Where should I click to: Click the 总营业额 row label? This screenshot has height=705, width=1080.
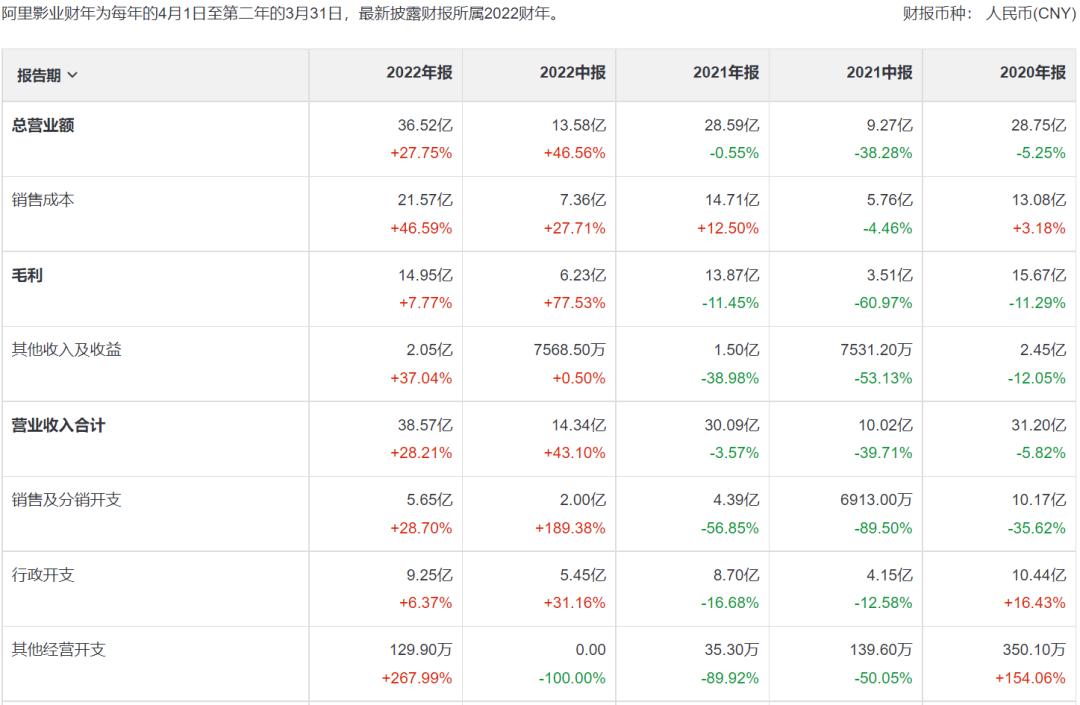pyautogui.click(x=42, y=125)
